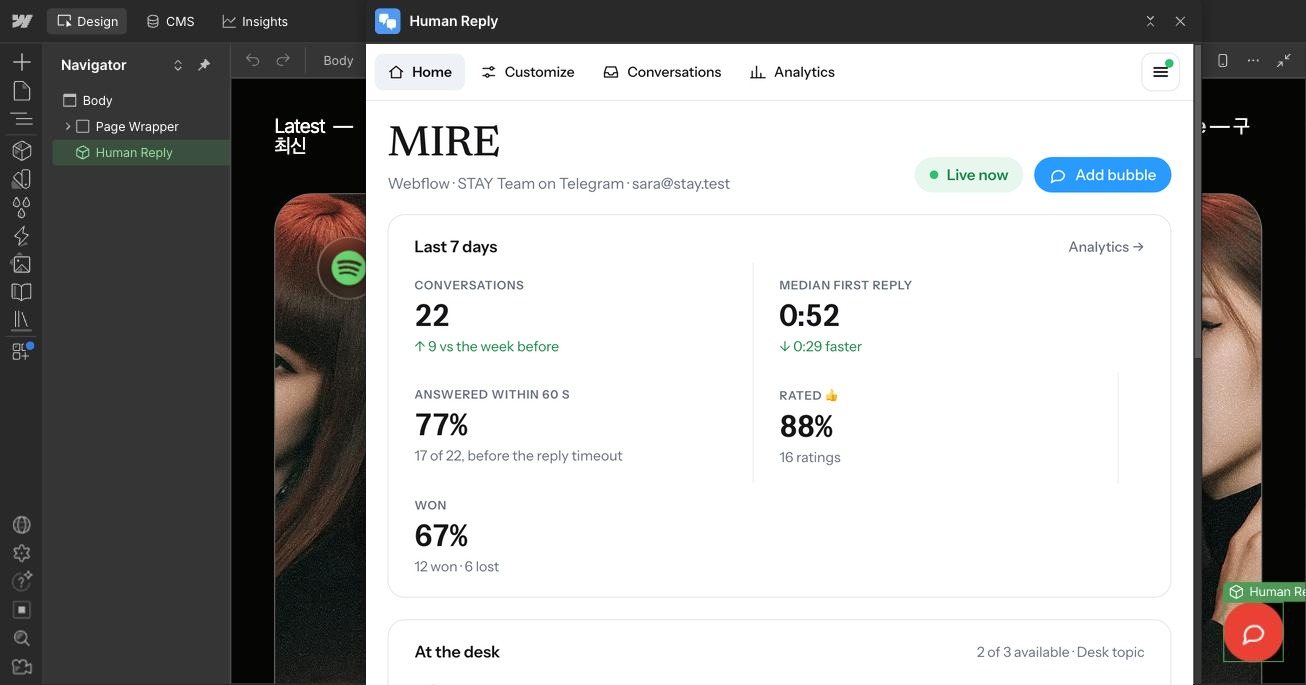Screen dimensions: 1306x685
Task: Click "2 of 3 available · Desk topic"
Action: click(x=1060, y=652)
